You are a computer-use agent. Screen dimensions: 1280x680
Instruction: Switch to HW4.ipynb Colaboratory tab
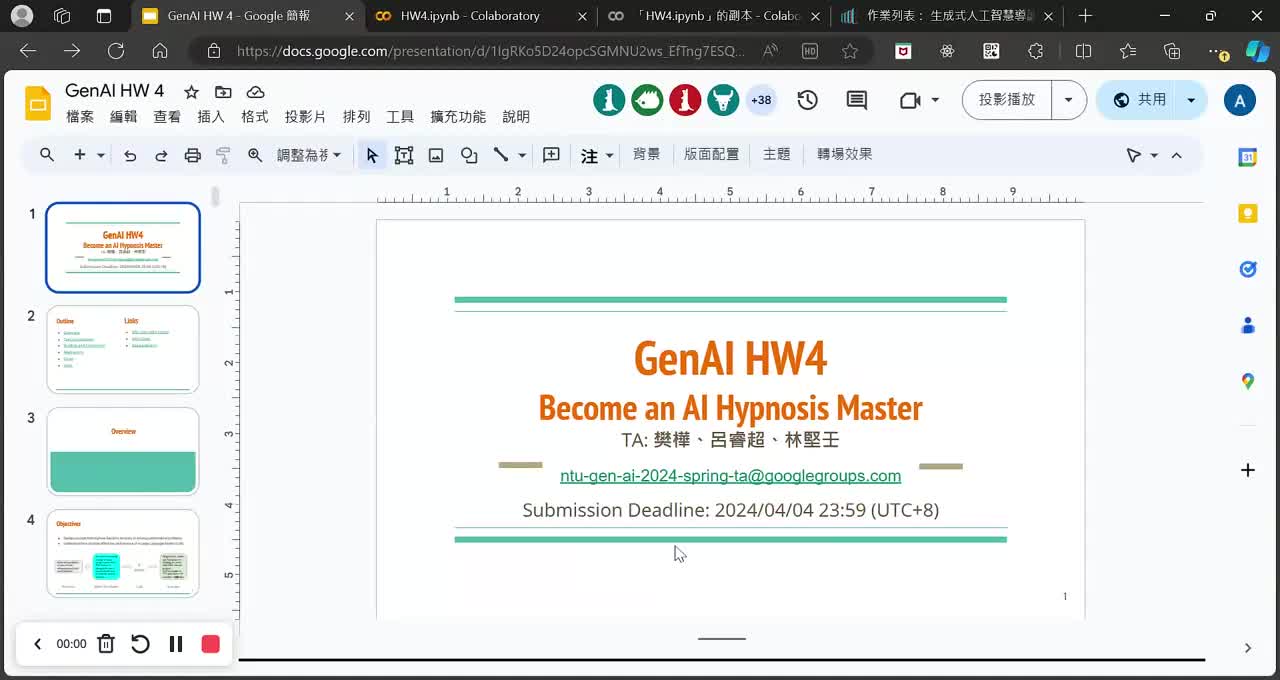pyautogui.click(x=469, y=16)
